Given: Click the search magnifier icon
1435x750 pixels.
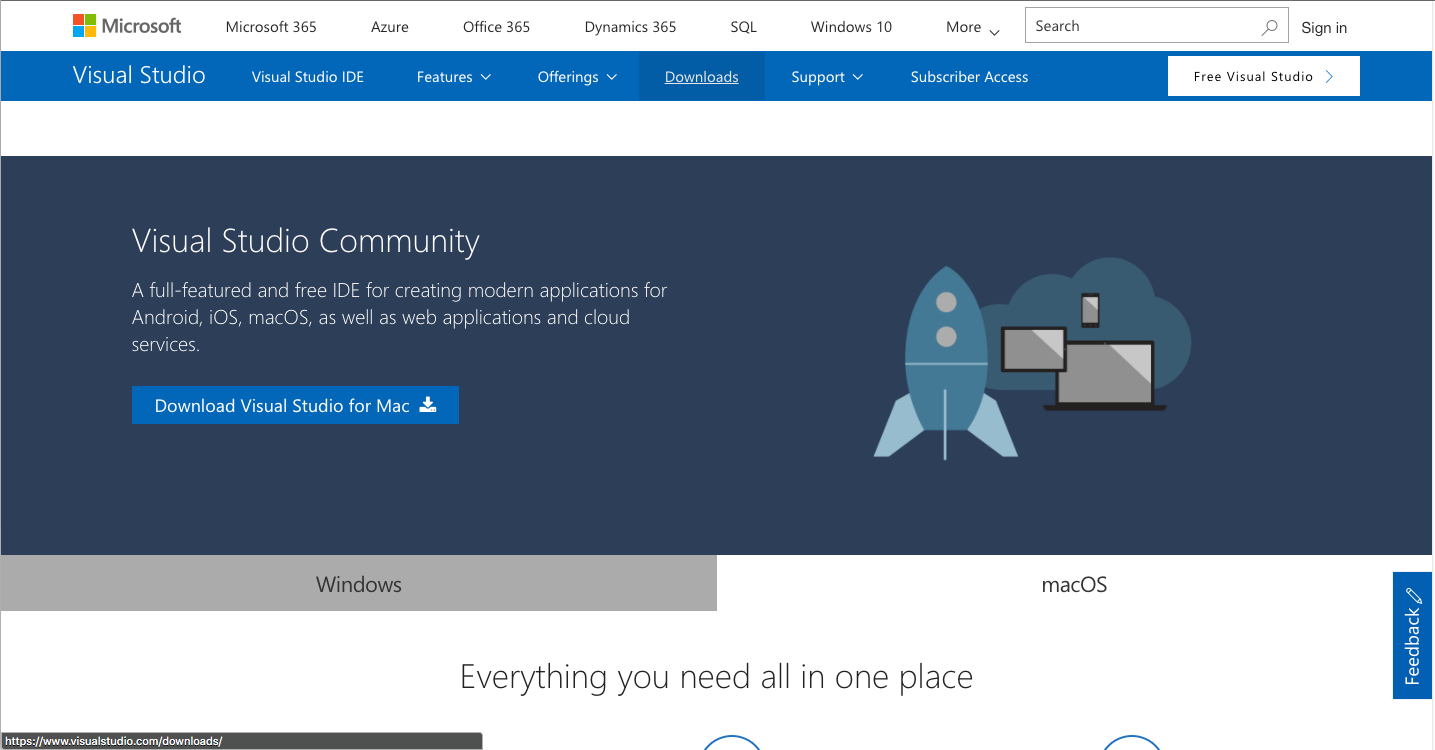Looking at the screenshot, I should [x=1270, y=27].
